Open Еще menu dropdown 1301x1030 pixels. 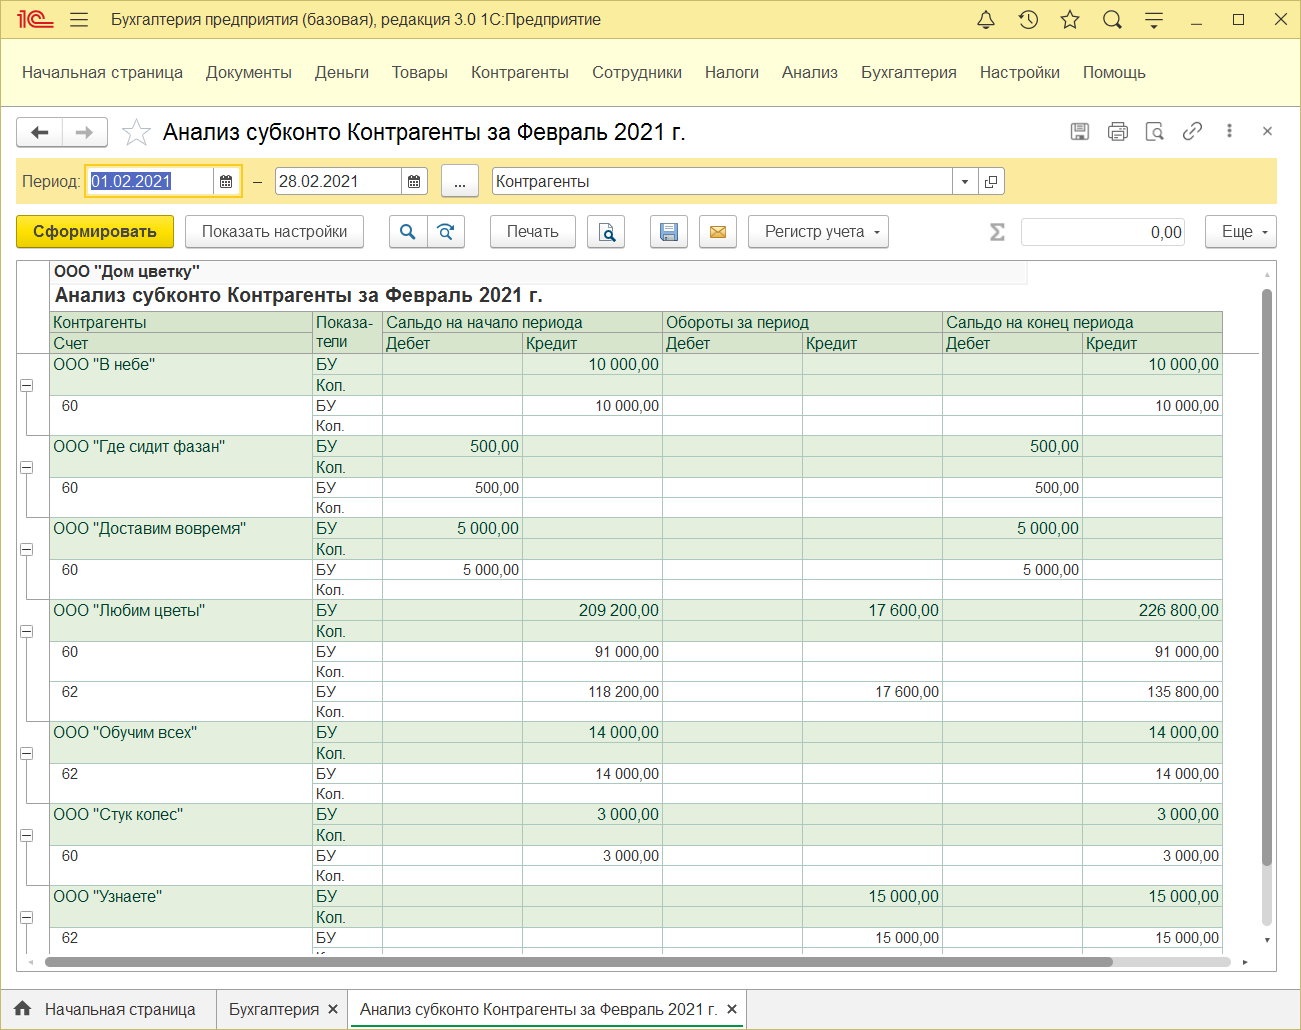(x=1241, y=232)
